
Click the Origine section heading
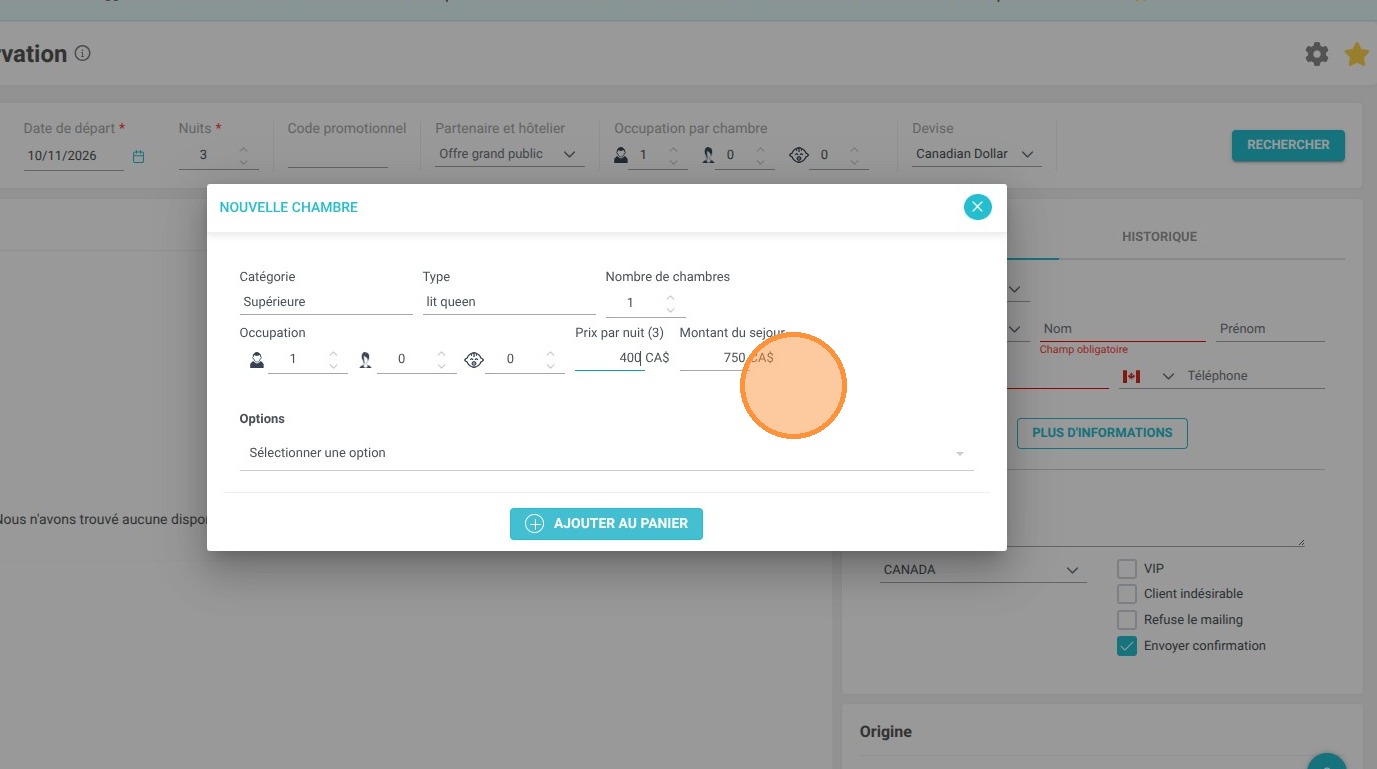(886, 732)
